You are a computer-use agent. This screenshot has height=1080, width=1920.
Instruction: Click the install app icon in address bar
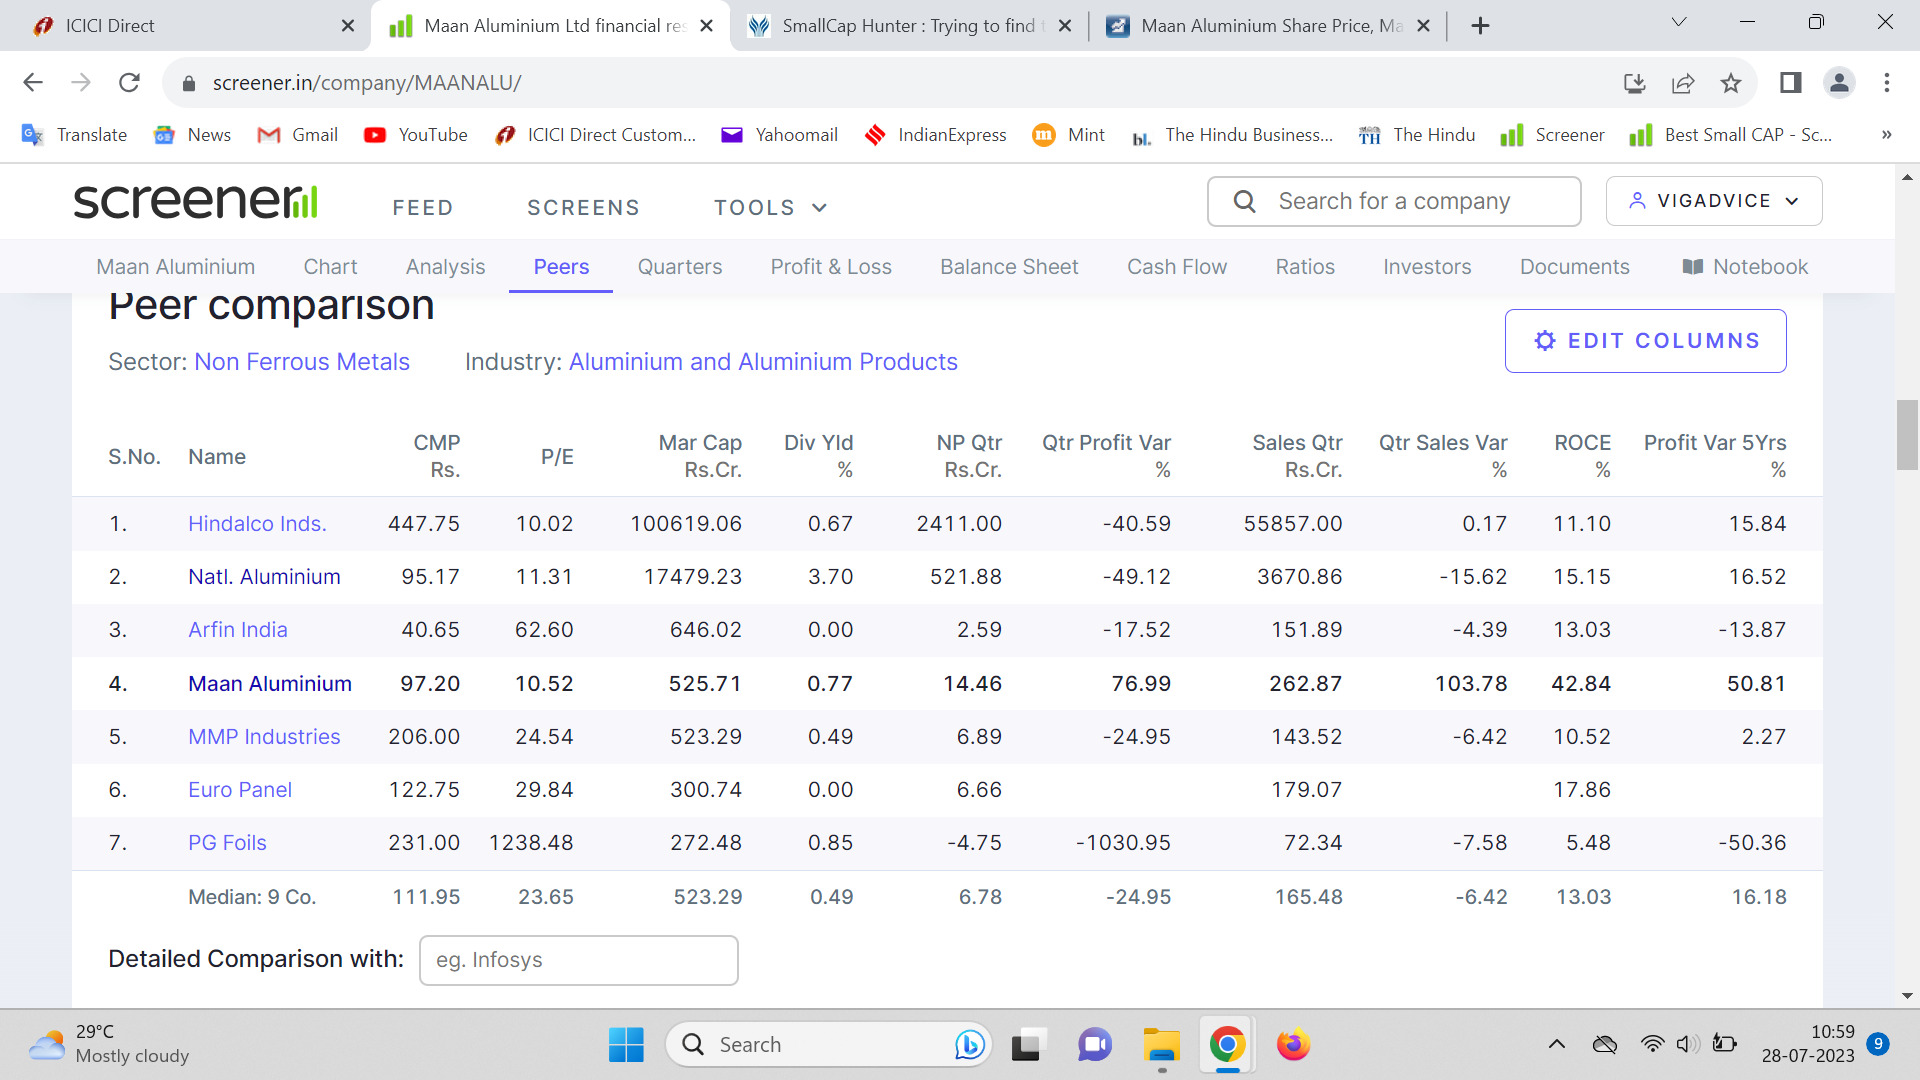point(1635,83)
